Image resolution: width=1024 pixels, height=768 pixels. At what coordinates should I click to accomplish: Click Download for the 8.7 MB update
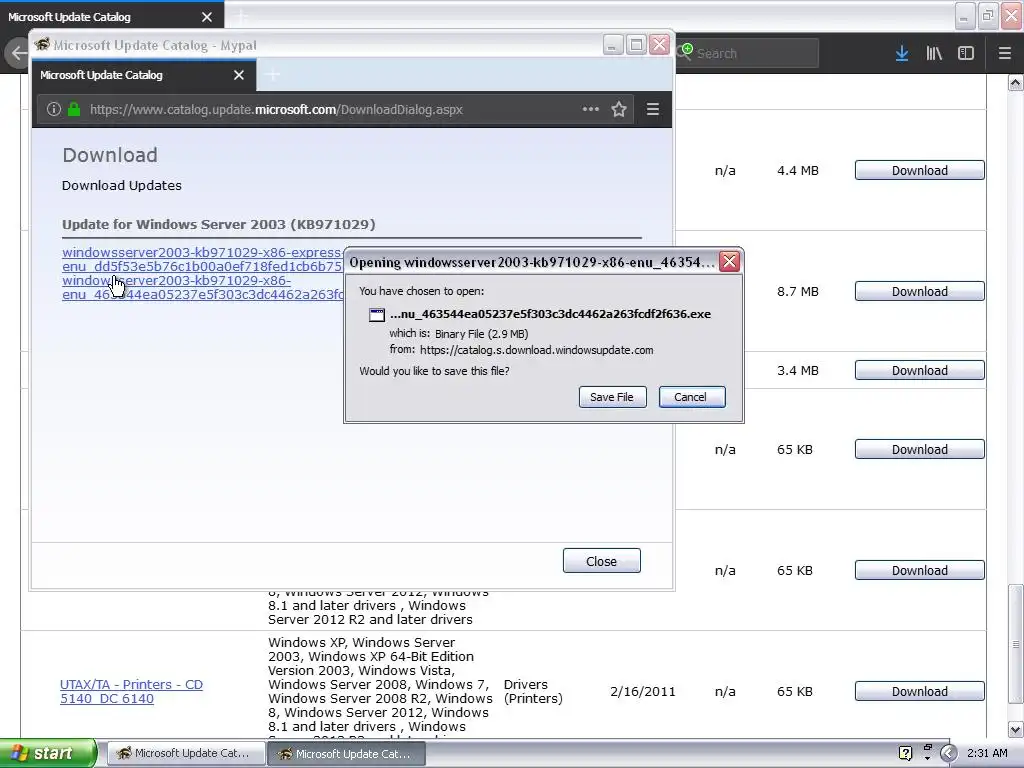pyautogui.click(x=920, y=291)
